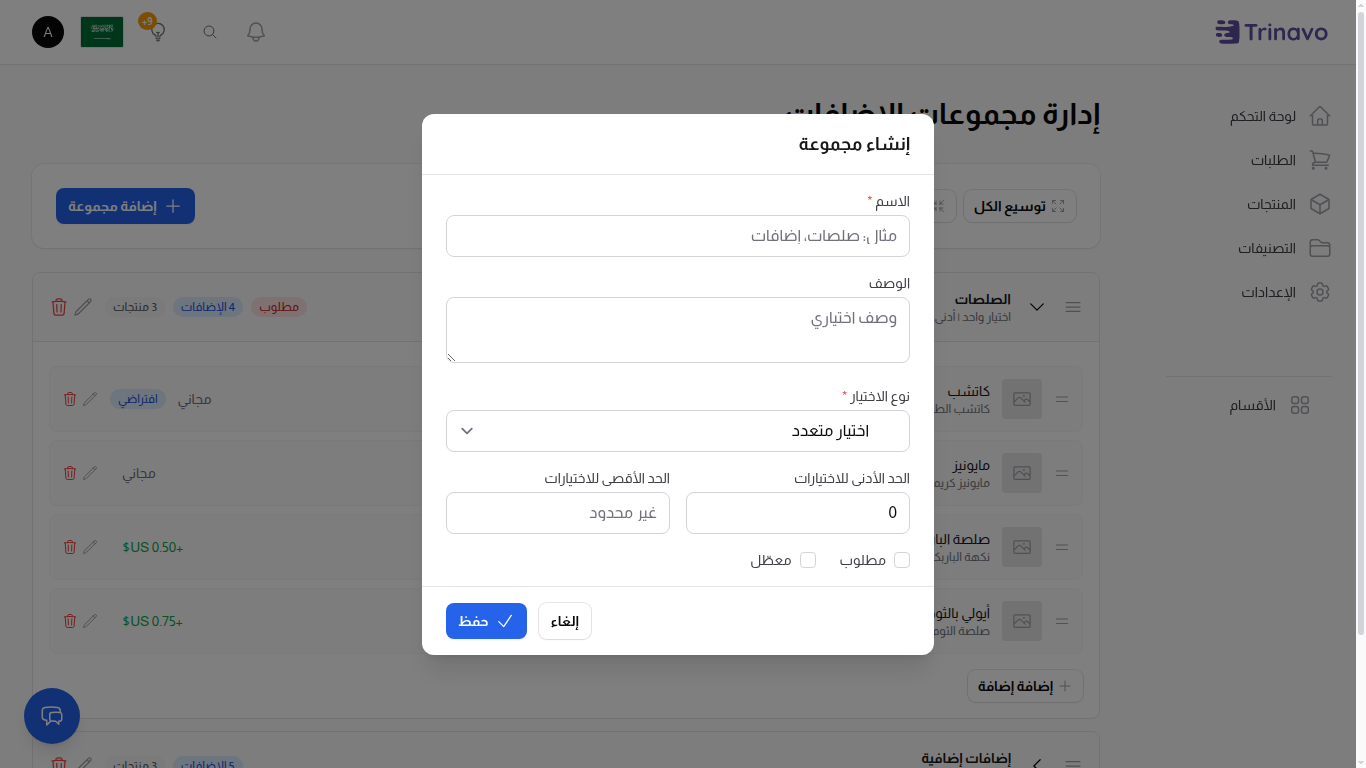Click the pencil edit icon for كاتشب item
This screenshot has height=768, width=1366.
point(90,398)
